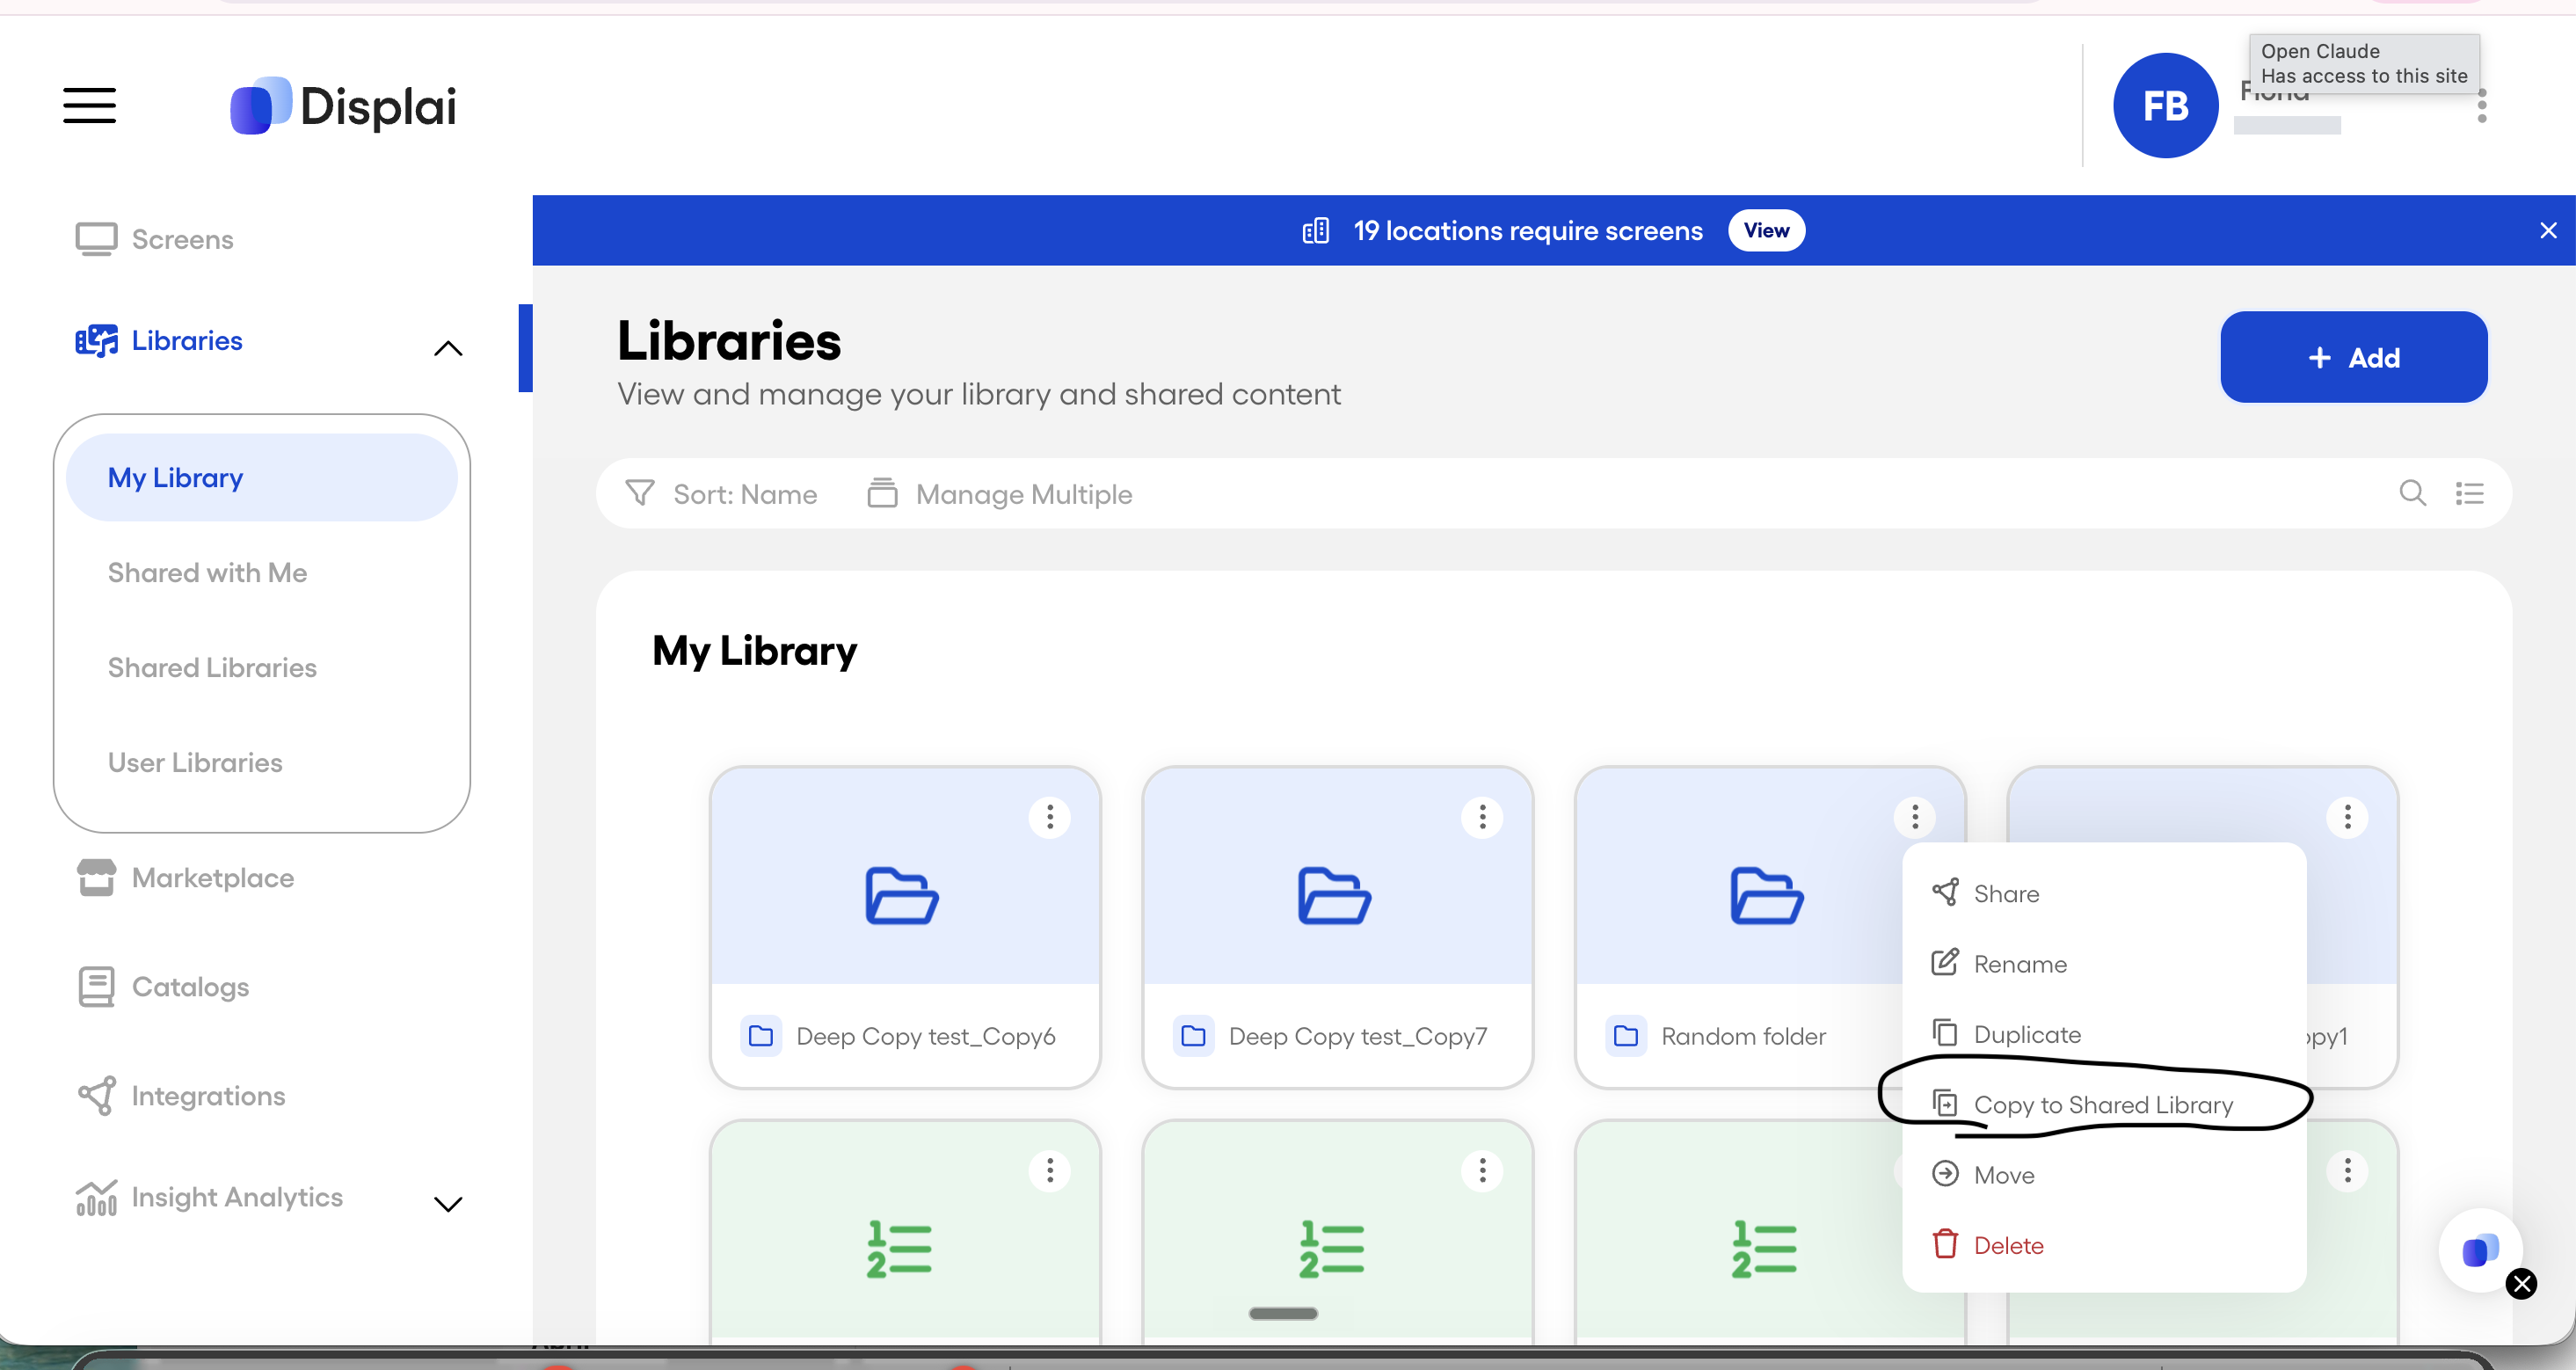Screen dimensions: 2576x1370
Task: Click the Deep Copy test_Copy7 name
Action: pos(1358,1036)
